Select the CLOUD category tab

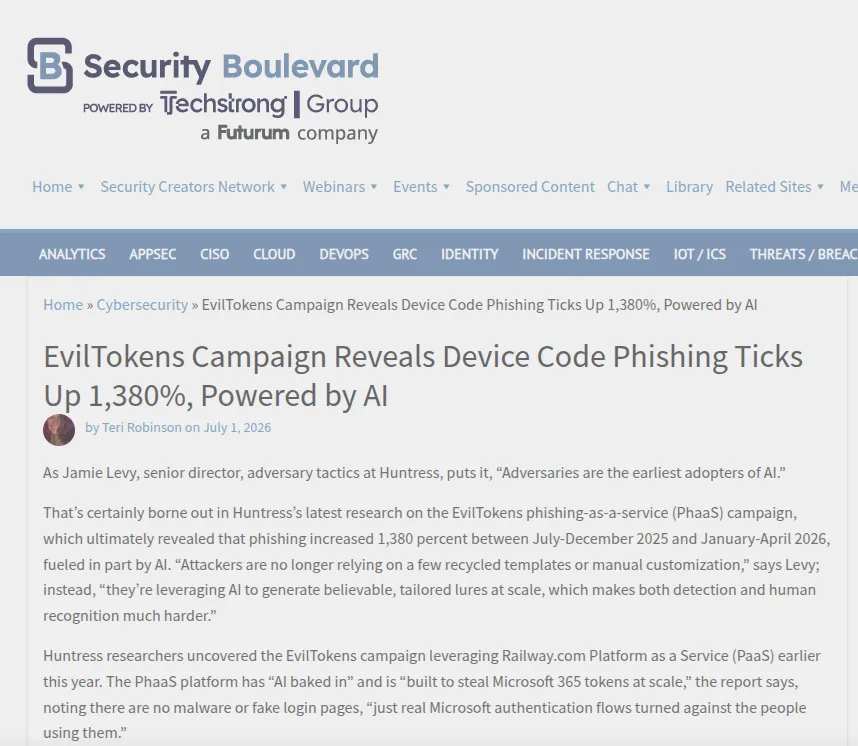274,254
